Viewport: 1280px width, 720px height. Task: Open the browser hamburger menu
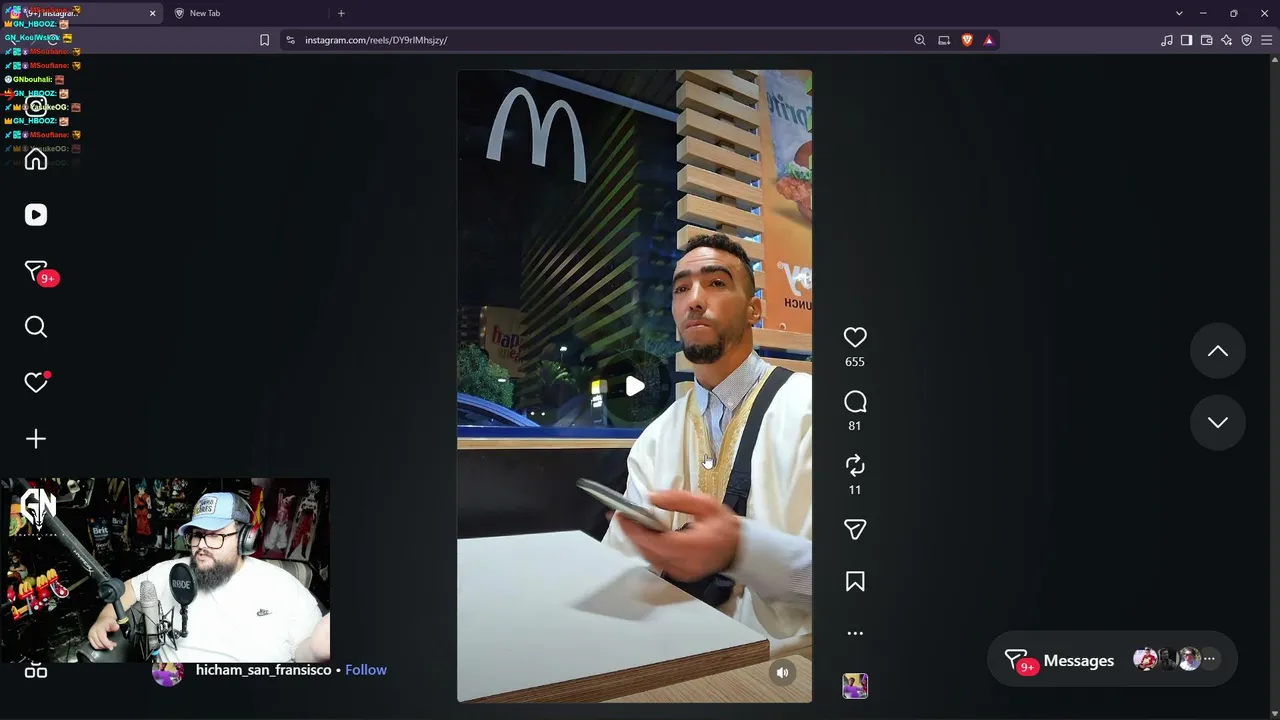pos(1267,40)
